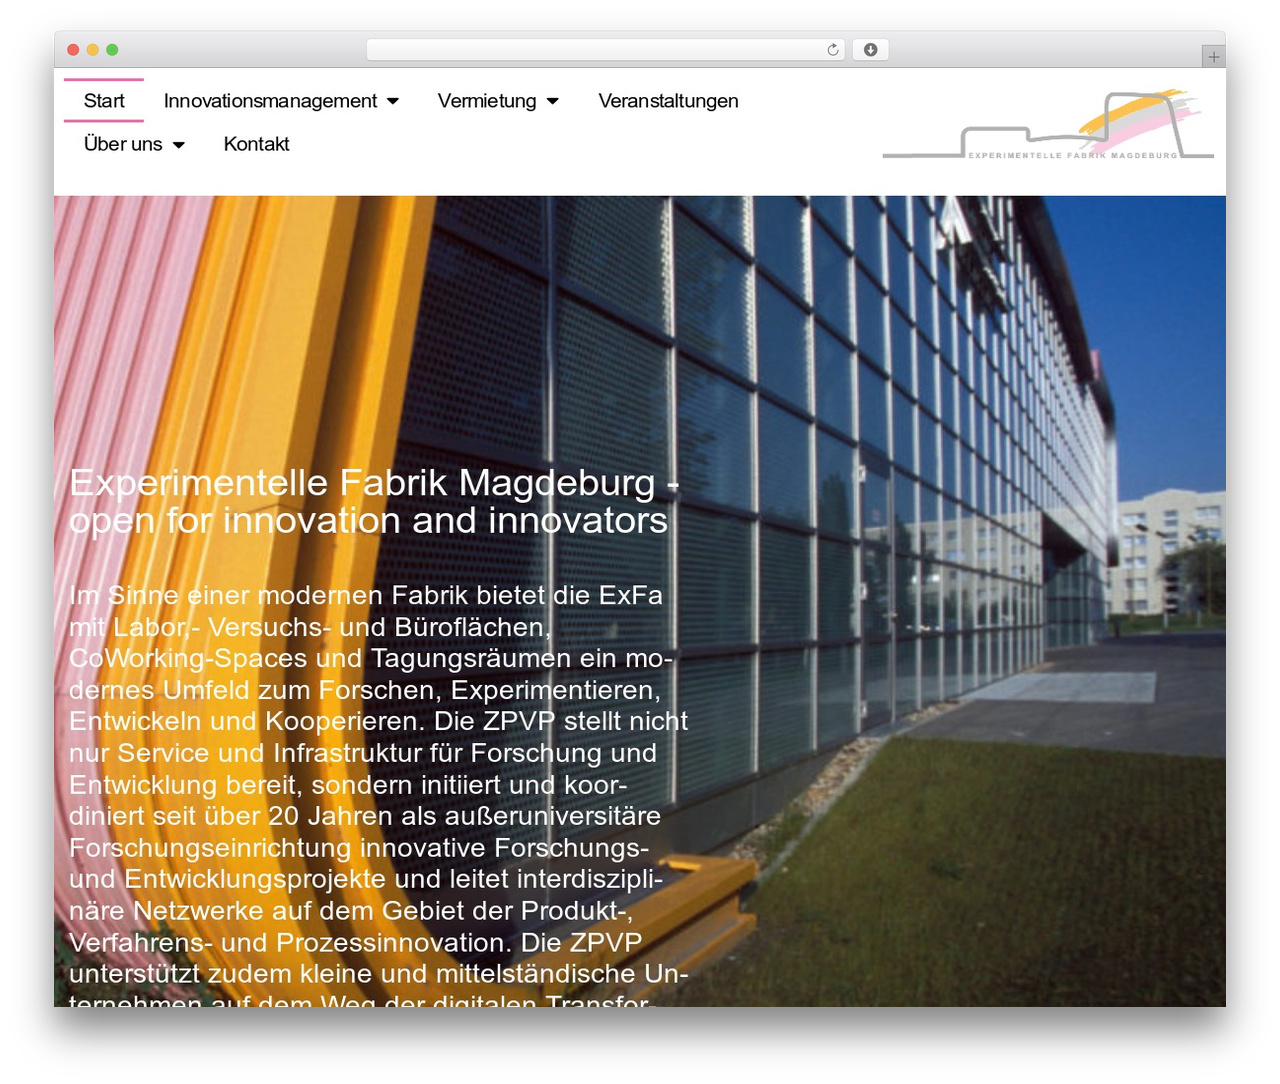Select the Start menu item
This screenshot has height=1084, width=1280.
point(104,101)
